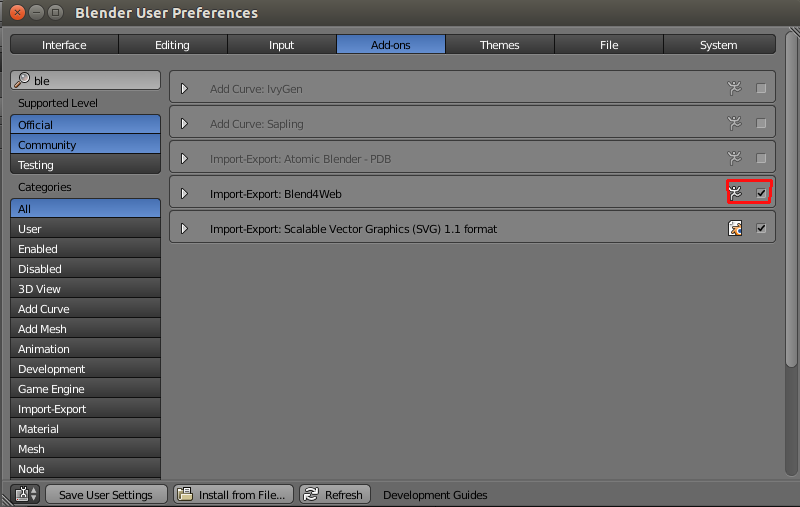Click the folder icon on Install from File

(184, 495)
